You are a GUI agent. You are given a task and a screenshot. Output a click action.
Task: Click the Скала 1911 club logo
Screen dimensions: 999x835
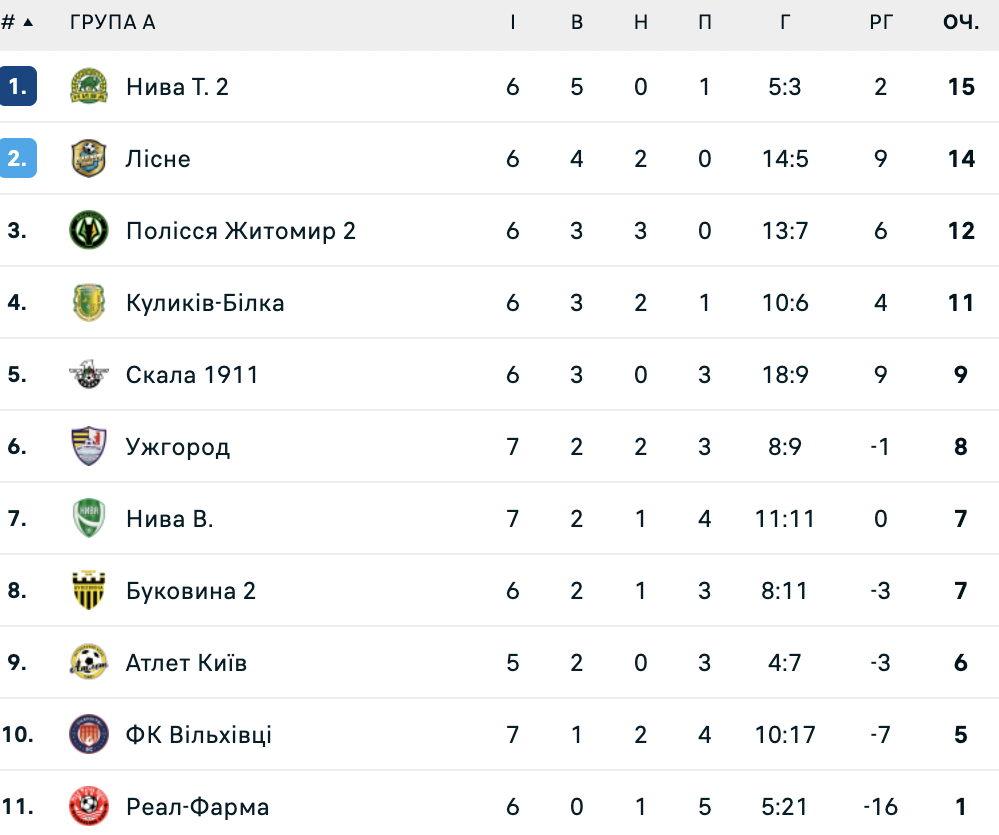[89, 375]
